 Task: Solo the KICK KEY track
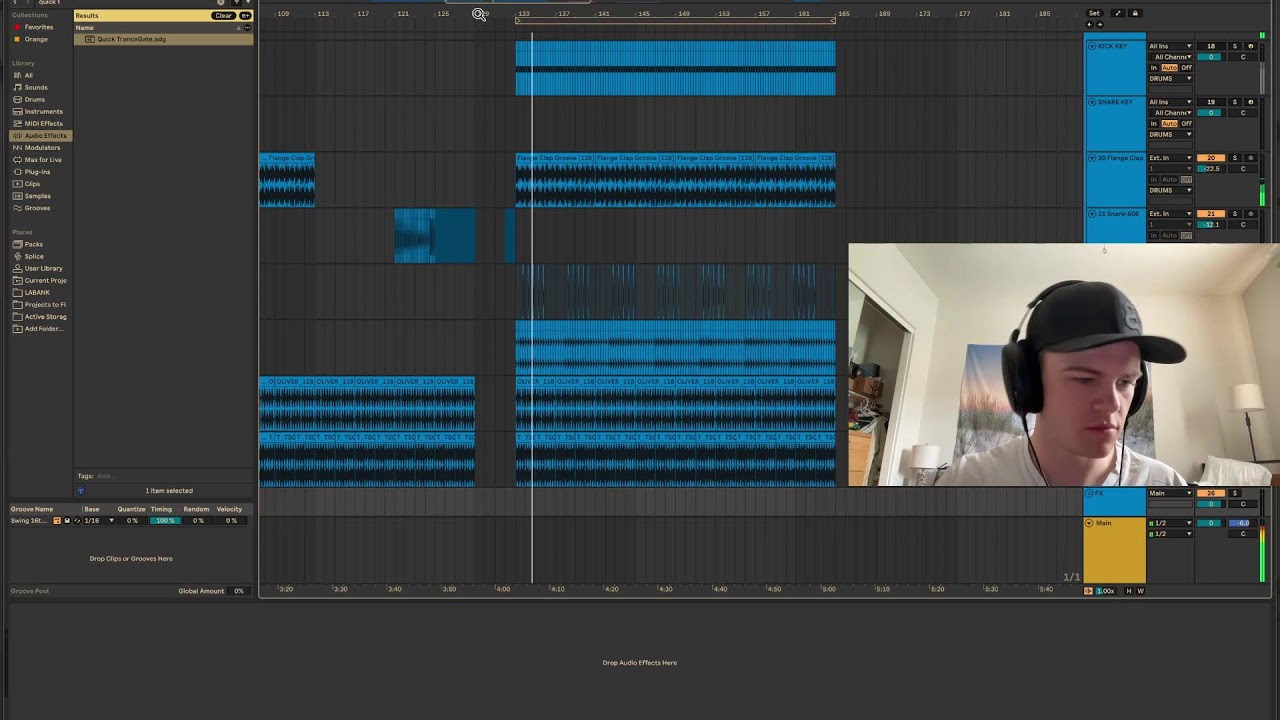click(x=1235, y=46)
